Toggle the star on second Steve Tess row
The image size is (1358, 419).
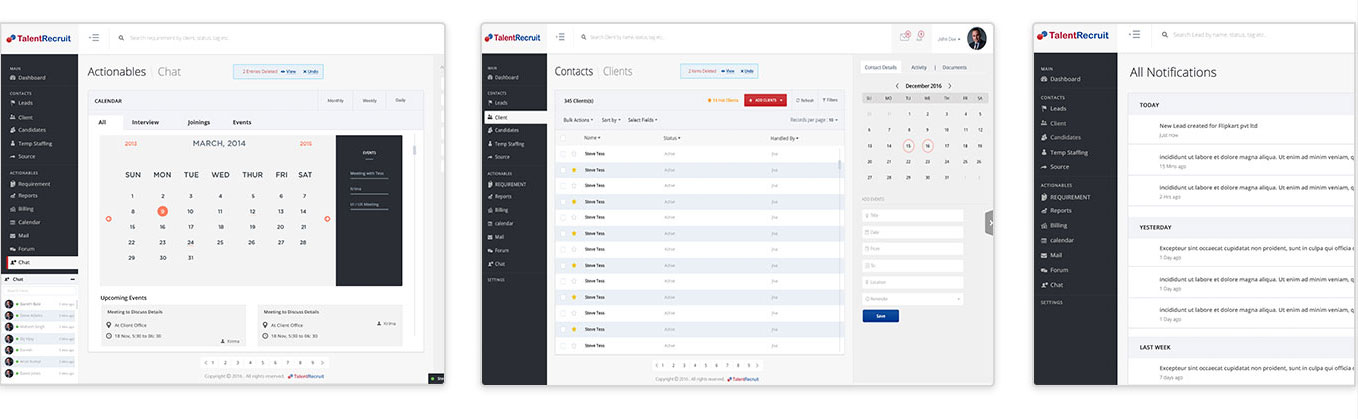point(573,170)
